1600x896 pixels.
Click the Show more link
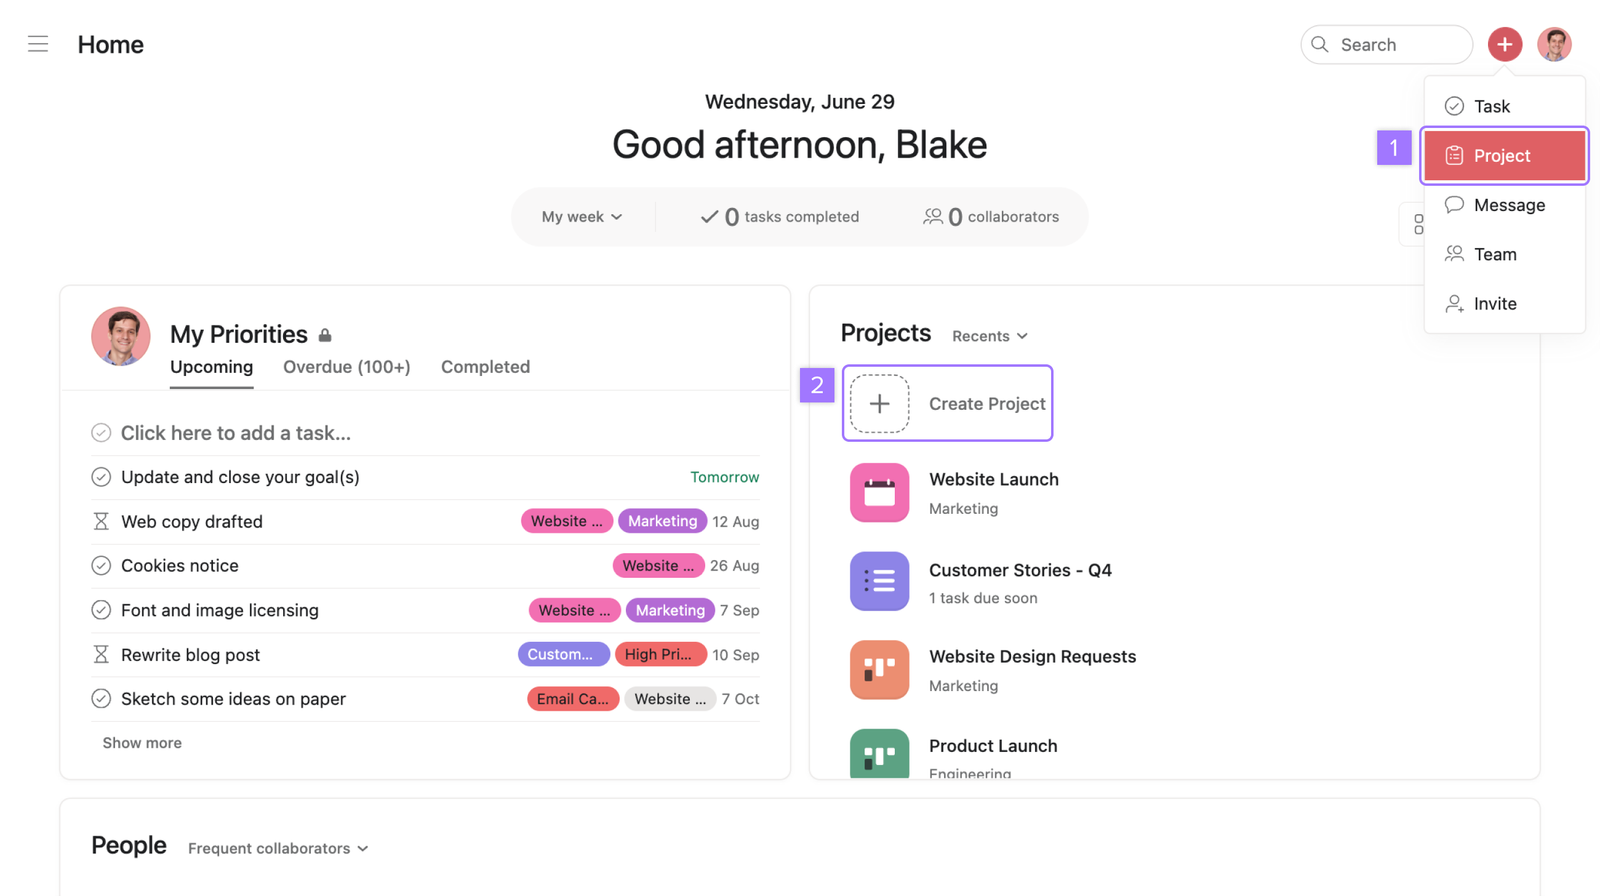click(142, 743)
